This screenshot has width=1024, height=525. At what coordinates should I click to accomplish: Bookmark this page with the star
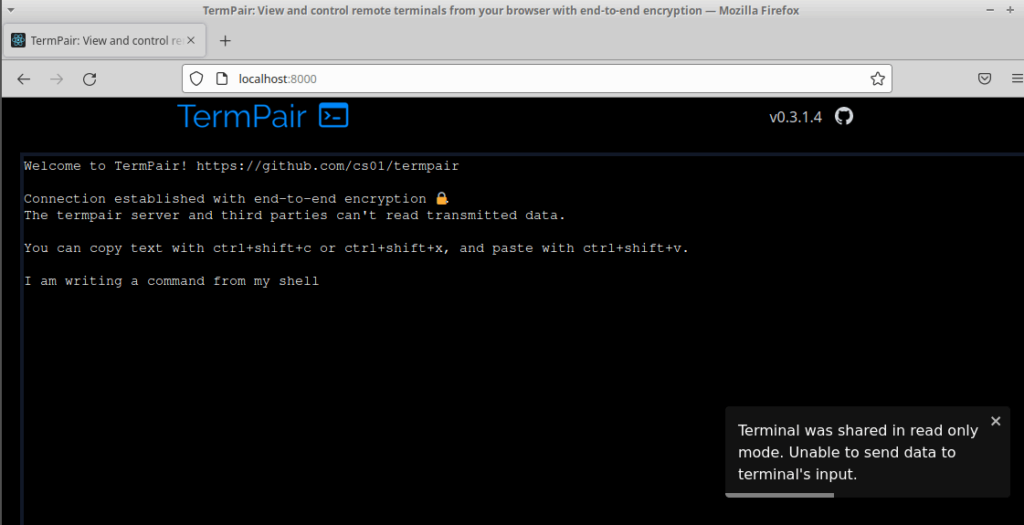point(877,78)
